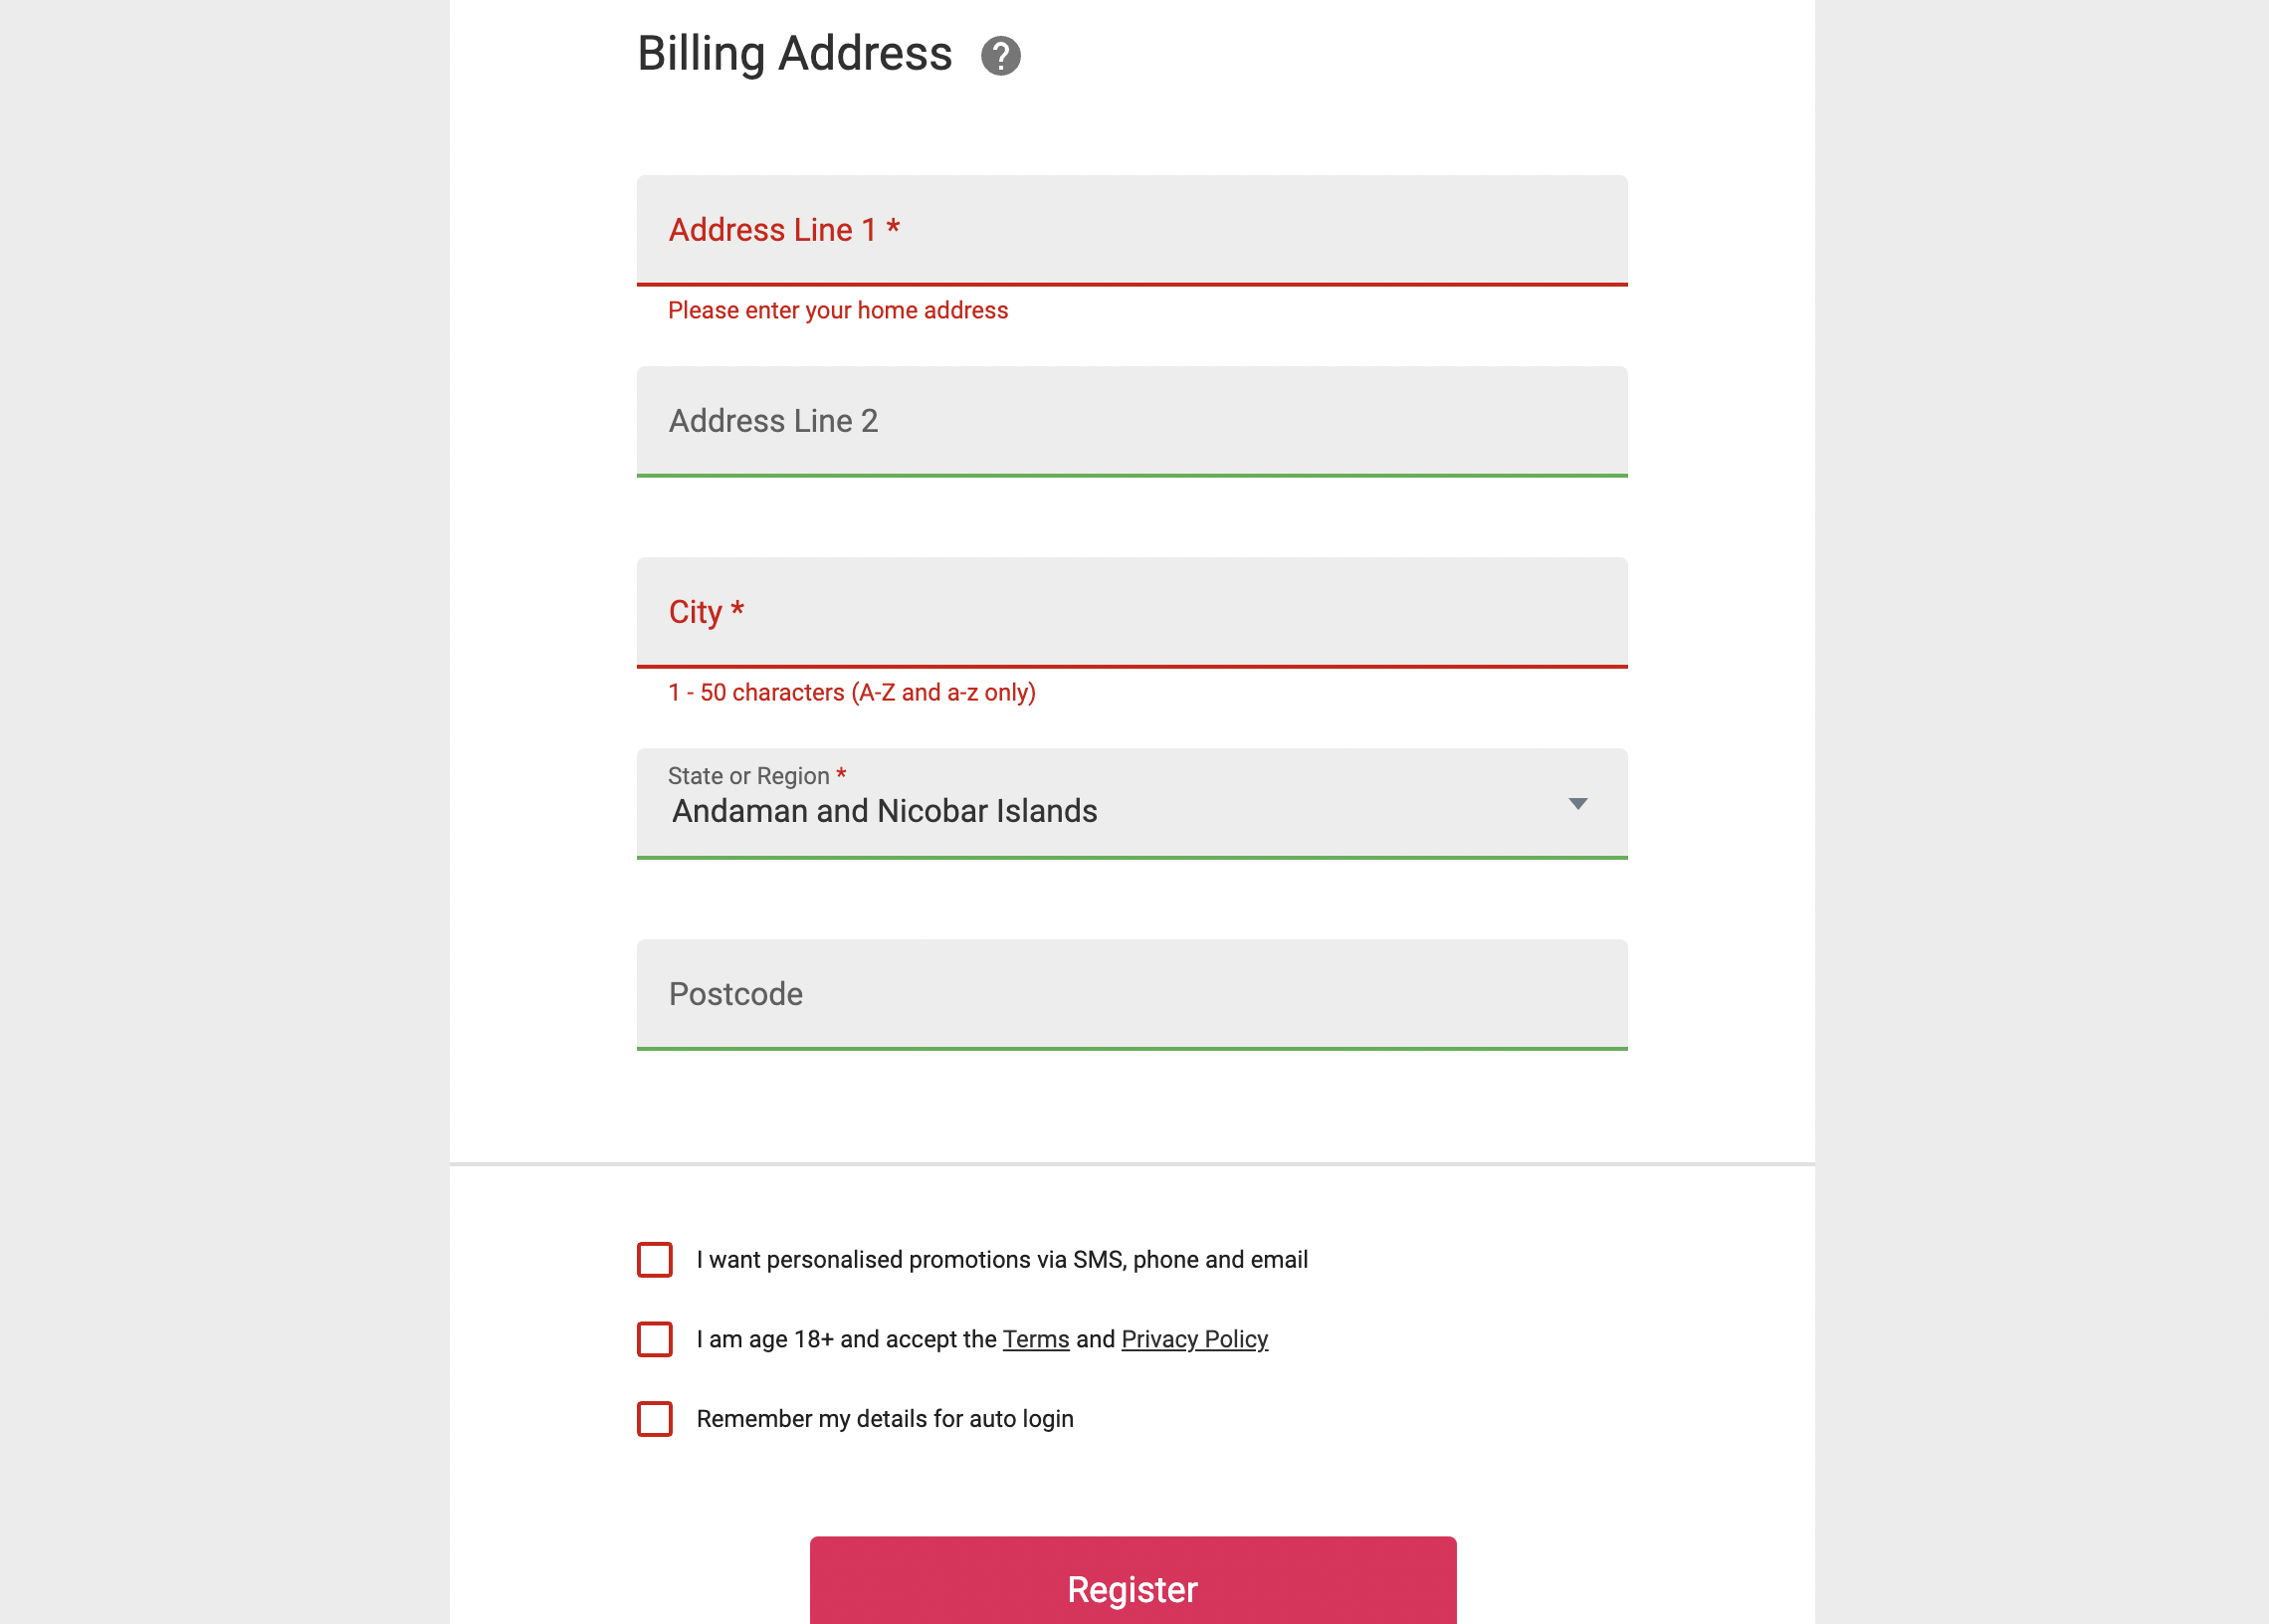Select the Postcode input box
This screenshot has width=2269, height=1624.
[x=1130, y=994]
